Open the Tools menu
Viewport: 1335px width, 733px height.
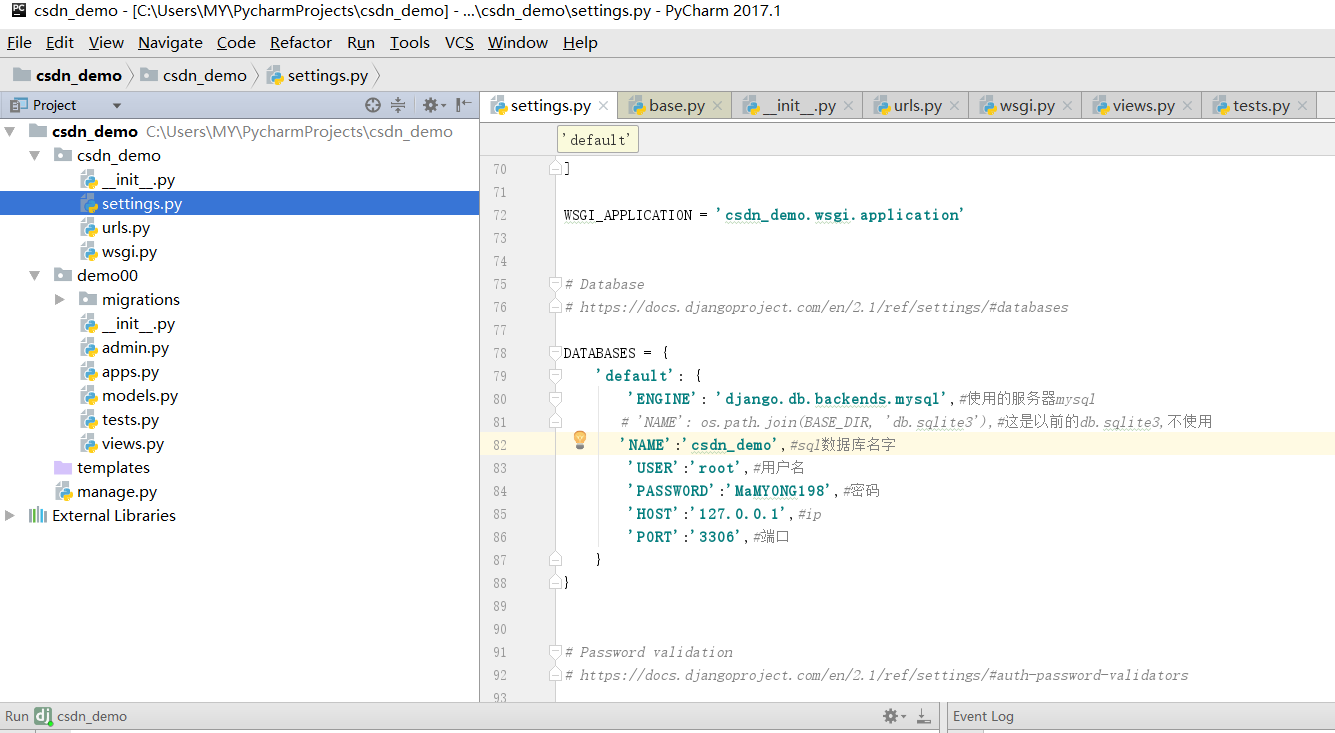(x=410, y=42)
